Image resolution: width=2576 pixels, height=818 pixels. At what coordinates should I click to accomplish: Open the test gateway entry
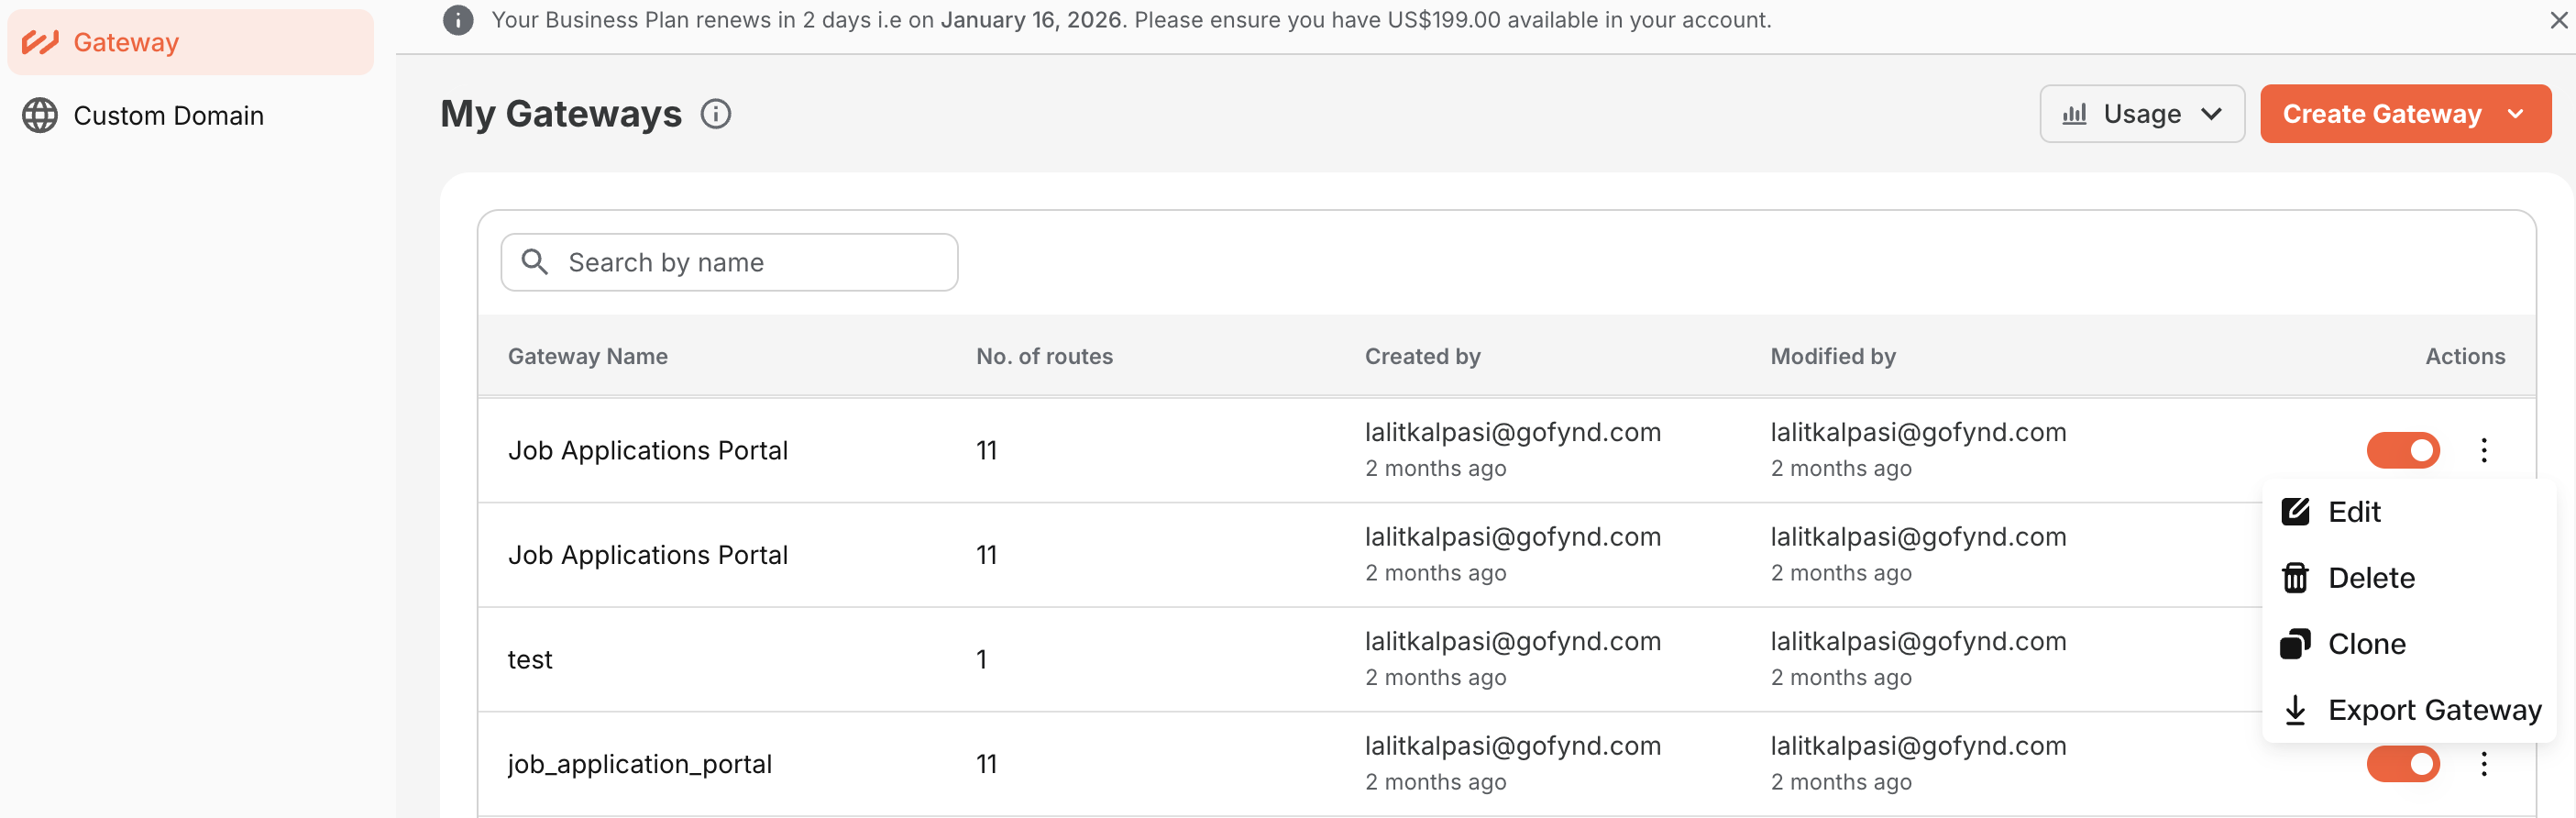coord(530,660)
